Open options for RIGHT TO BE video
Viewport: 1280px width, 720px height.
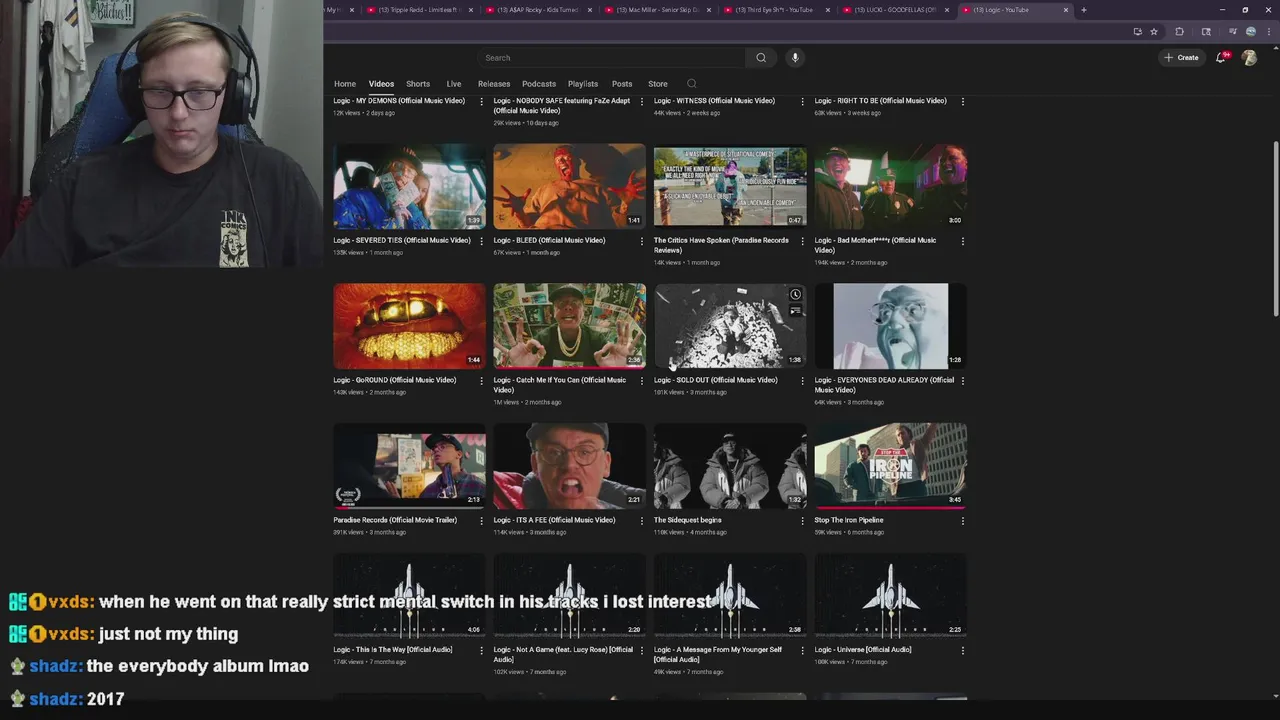click(x=963, y=102)
